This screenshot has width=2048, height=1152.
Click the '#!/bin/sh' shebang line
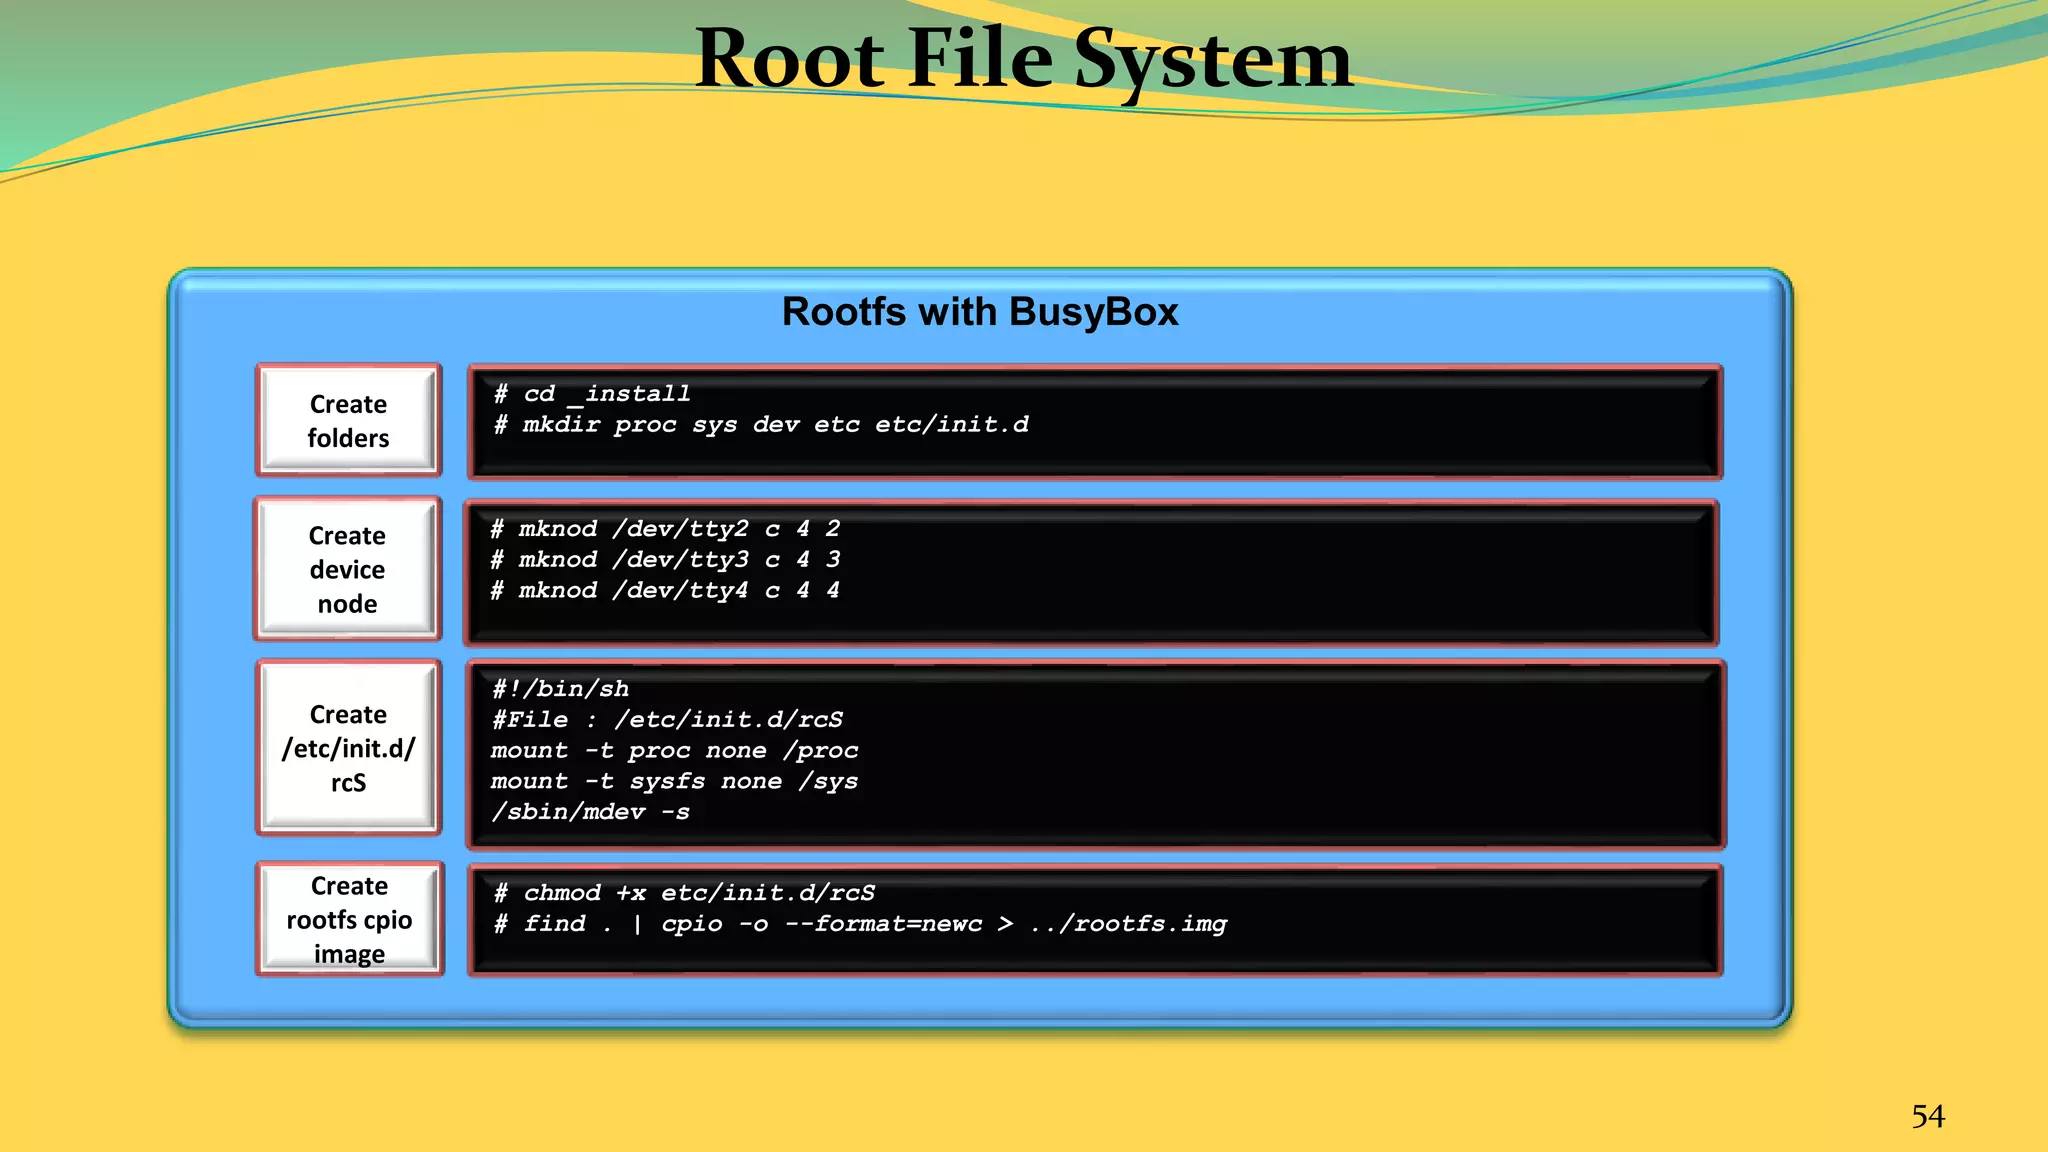click(x=561, y=689)
